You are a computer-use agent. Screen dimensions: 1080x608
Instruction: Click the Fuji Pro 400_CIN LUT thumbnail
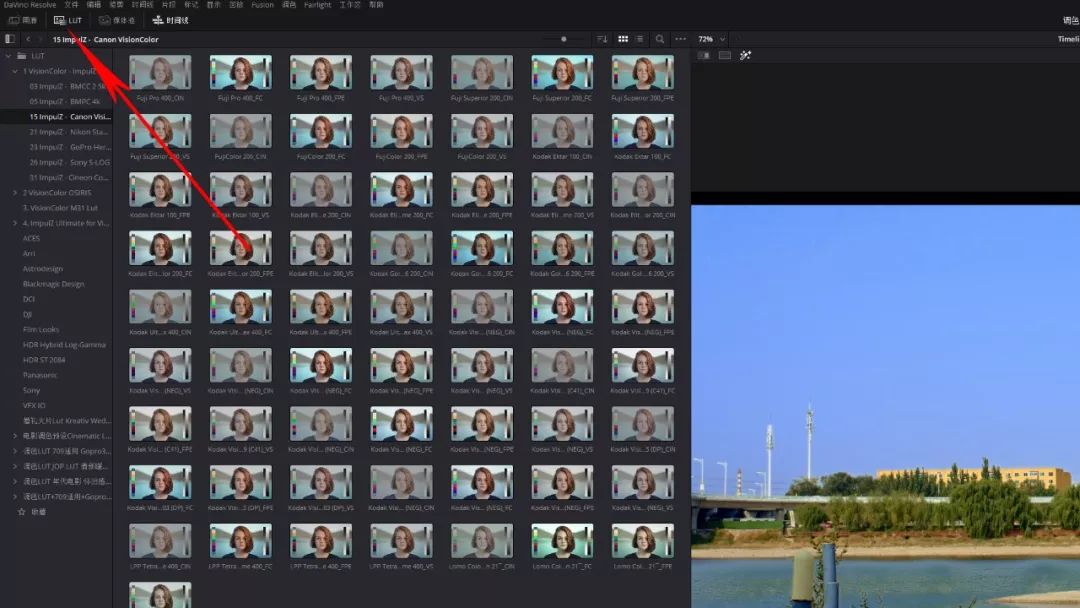coord(160,72)
